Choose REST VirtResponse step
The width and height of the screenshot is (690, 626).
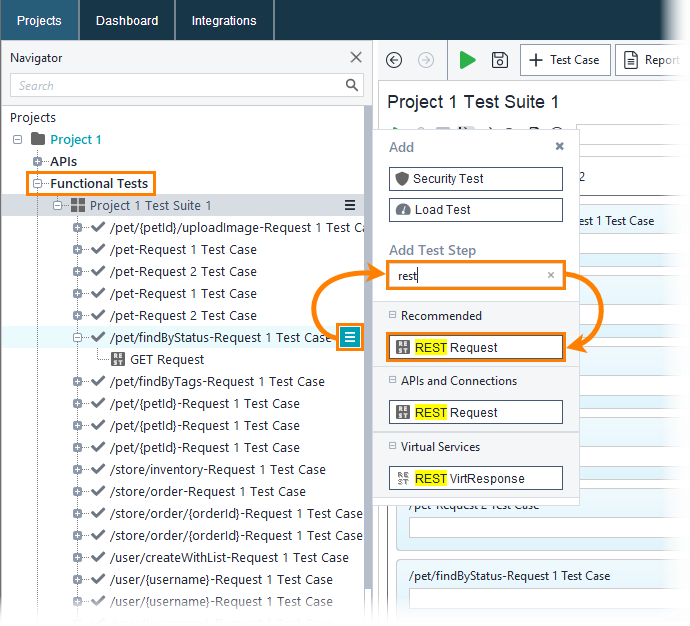click(476, 478)
